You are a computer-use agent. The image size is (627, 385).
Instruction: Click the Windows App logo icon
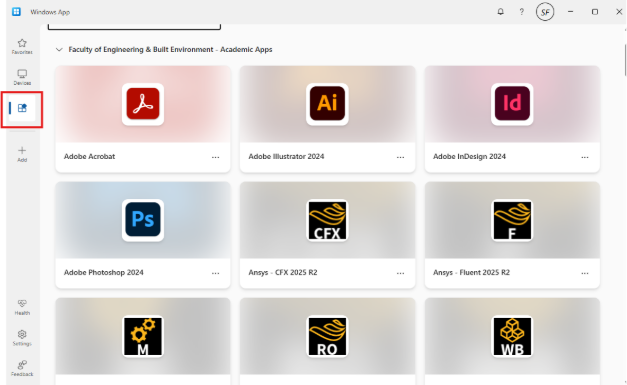(x=16, y=12)
